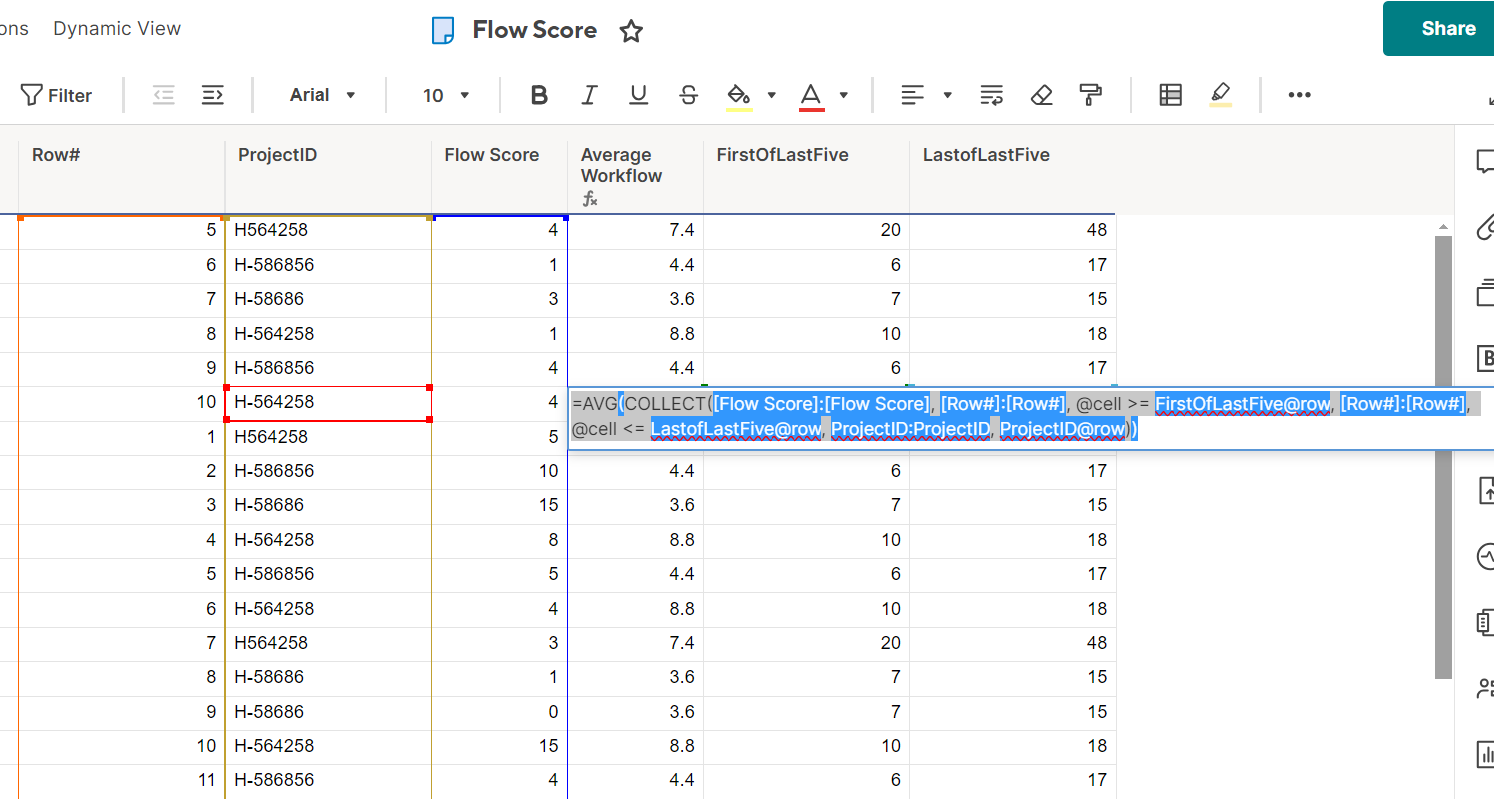Image resolution: width=1494 pixels, height=799 pixels.
Task: Open the font size 10 dropdown
Action: coord(446,95)
